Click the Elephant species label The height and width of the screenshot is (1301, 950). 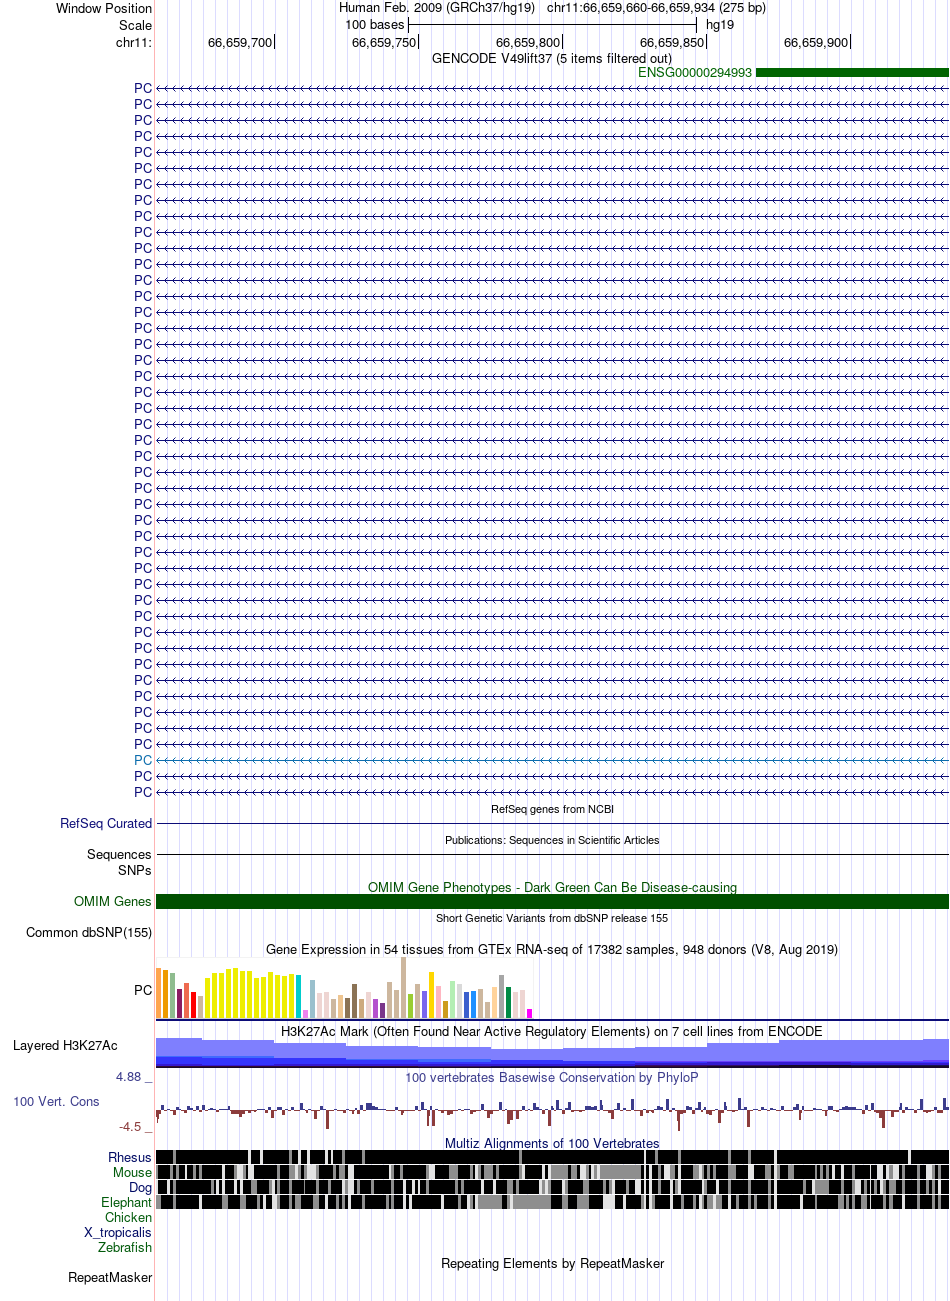127,1202
